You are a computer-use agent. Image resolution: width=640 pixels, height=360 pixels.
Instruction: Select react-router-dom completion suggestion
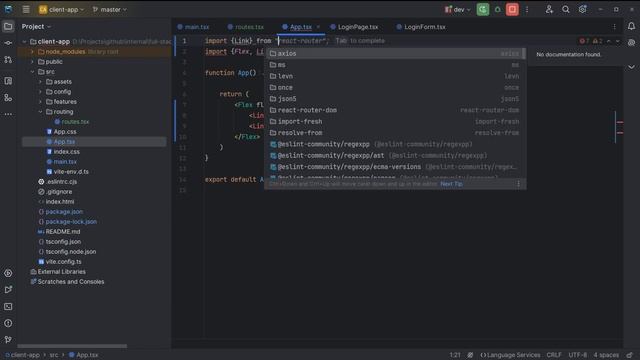[x=394, y=110]
